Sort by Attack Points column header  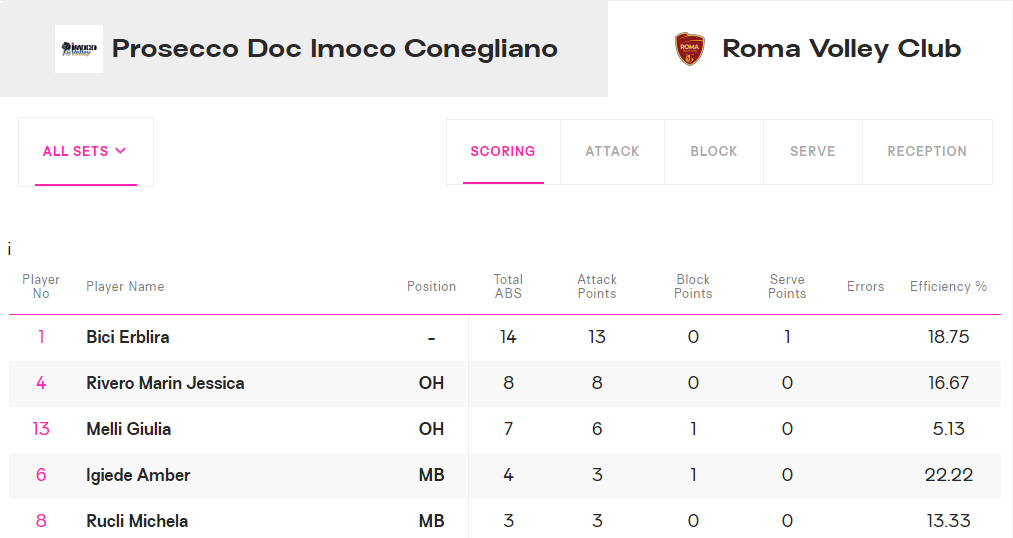pos(597,286)
